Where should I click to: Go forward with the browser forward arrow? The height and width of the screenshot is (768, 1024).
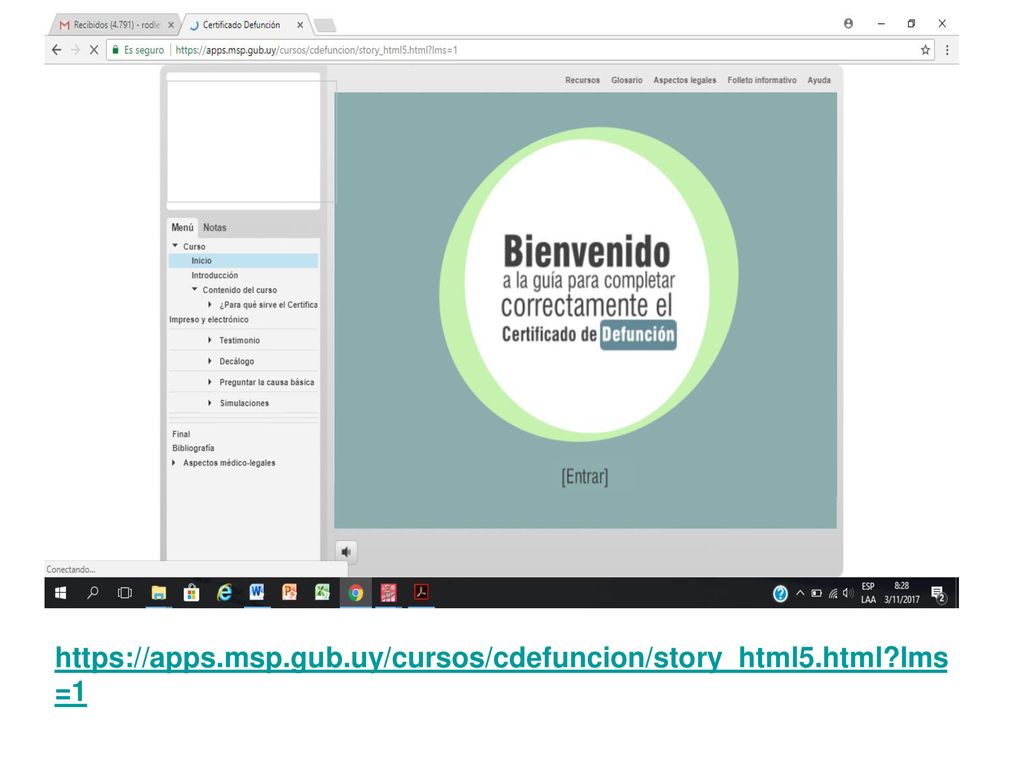(75, 50)
